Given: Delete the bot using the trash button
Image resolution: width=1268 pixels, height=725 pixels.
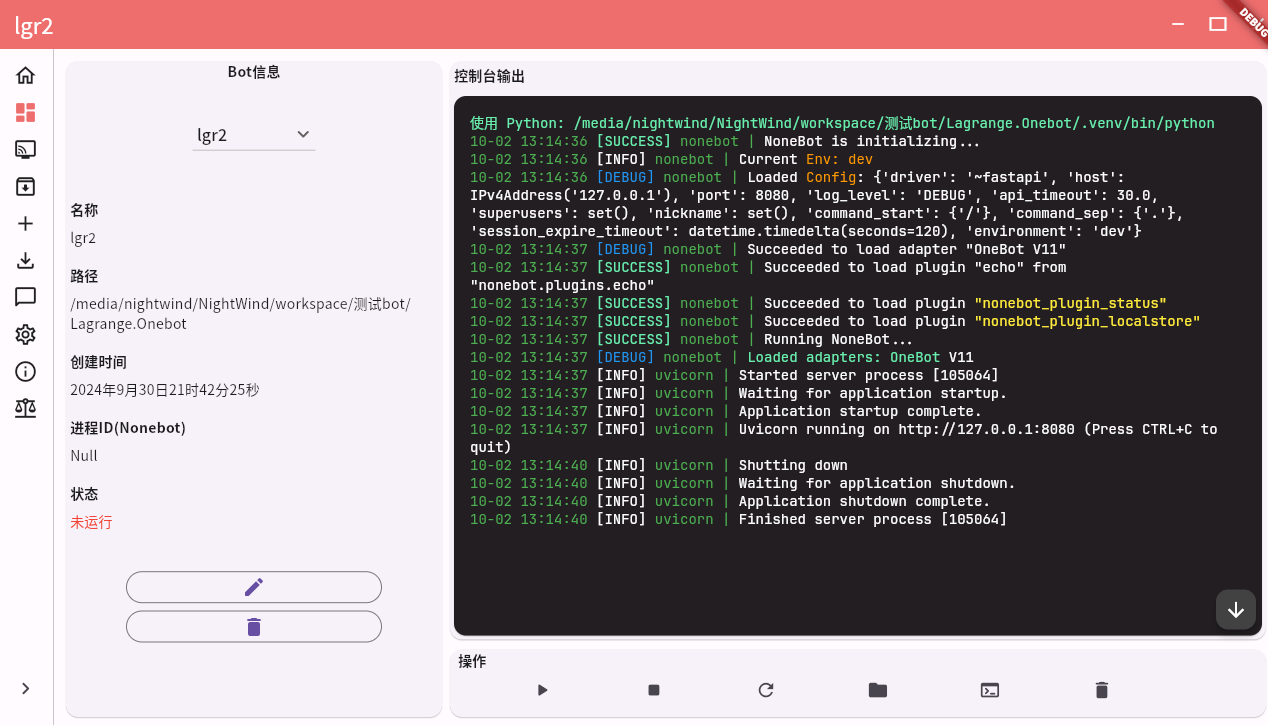Looking at the screenshot, I should tap(253, 626).
